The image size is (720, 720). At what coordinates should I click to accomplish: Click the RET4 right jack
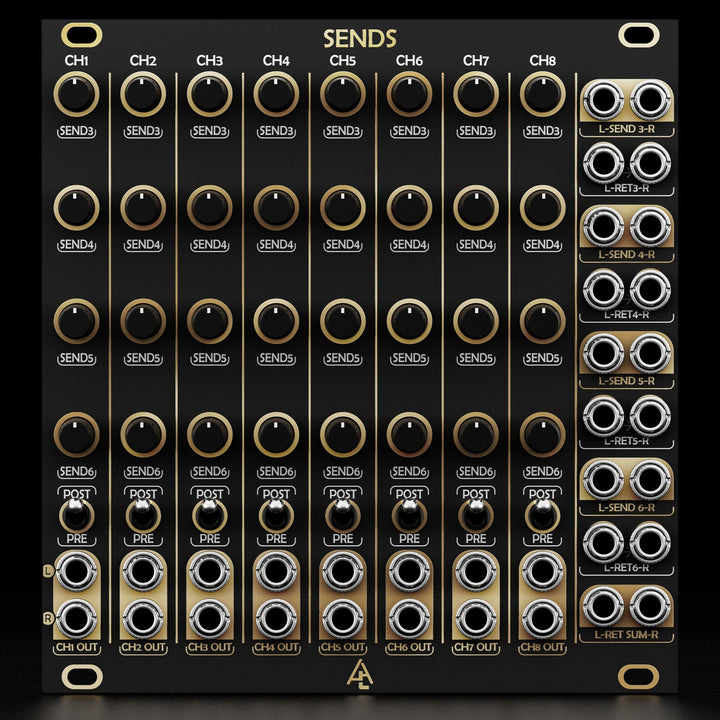650,289
